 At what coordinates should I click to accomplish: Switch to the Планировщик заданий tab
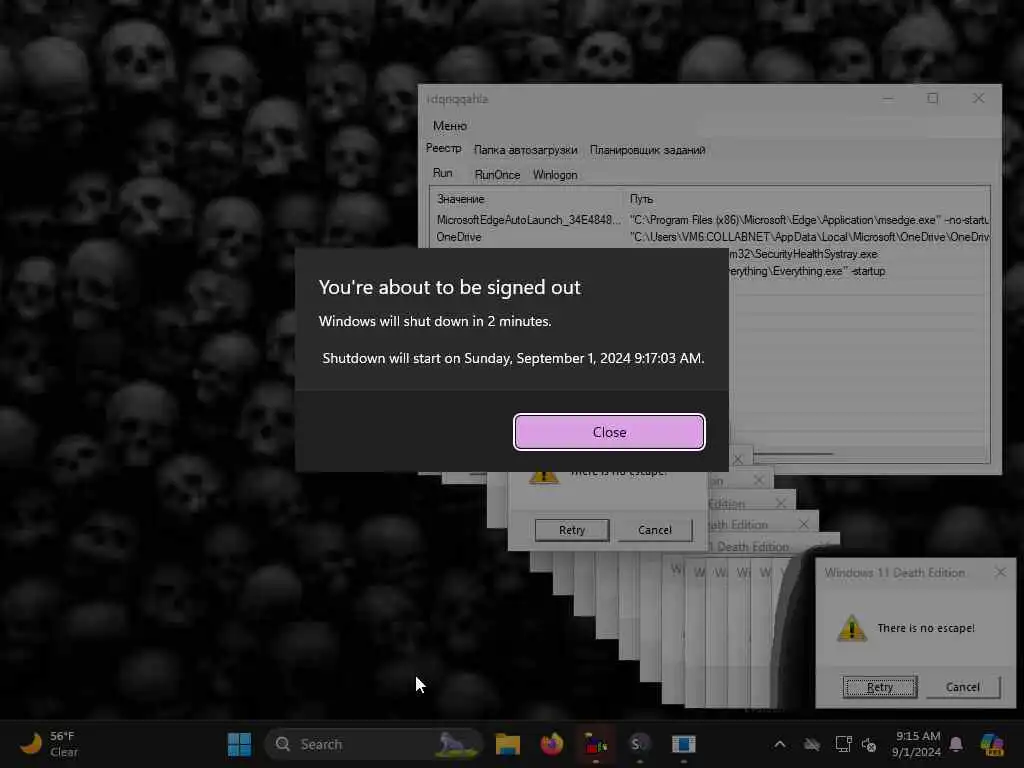tap(647, 150)
